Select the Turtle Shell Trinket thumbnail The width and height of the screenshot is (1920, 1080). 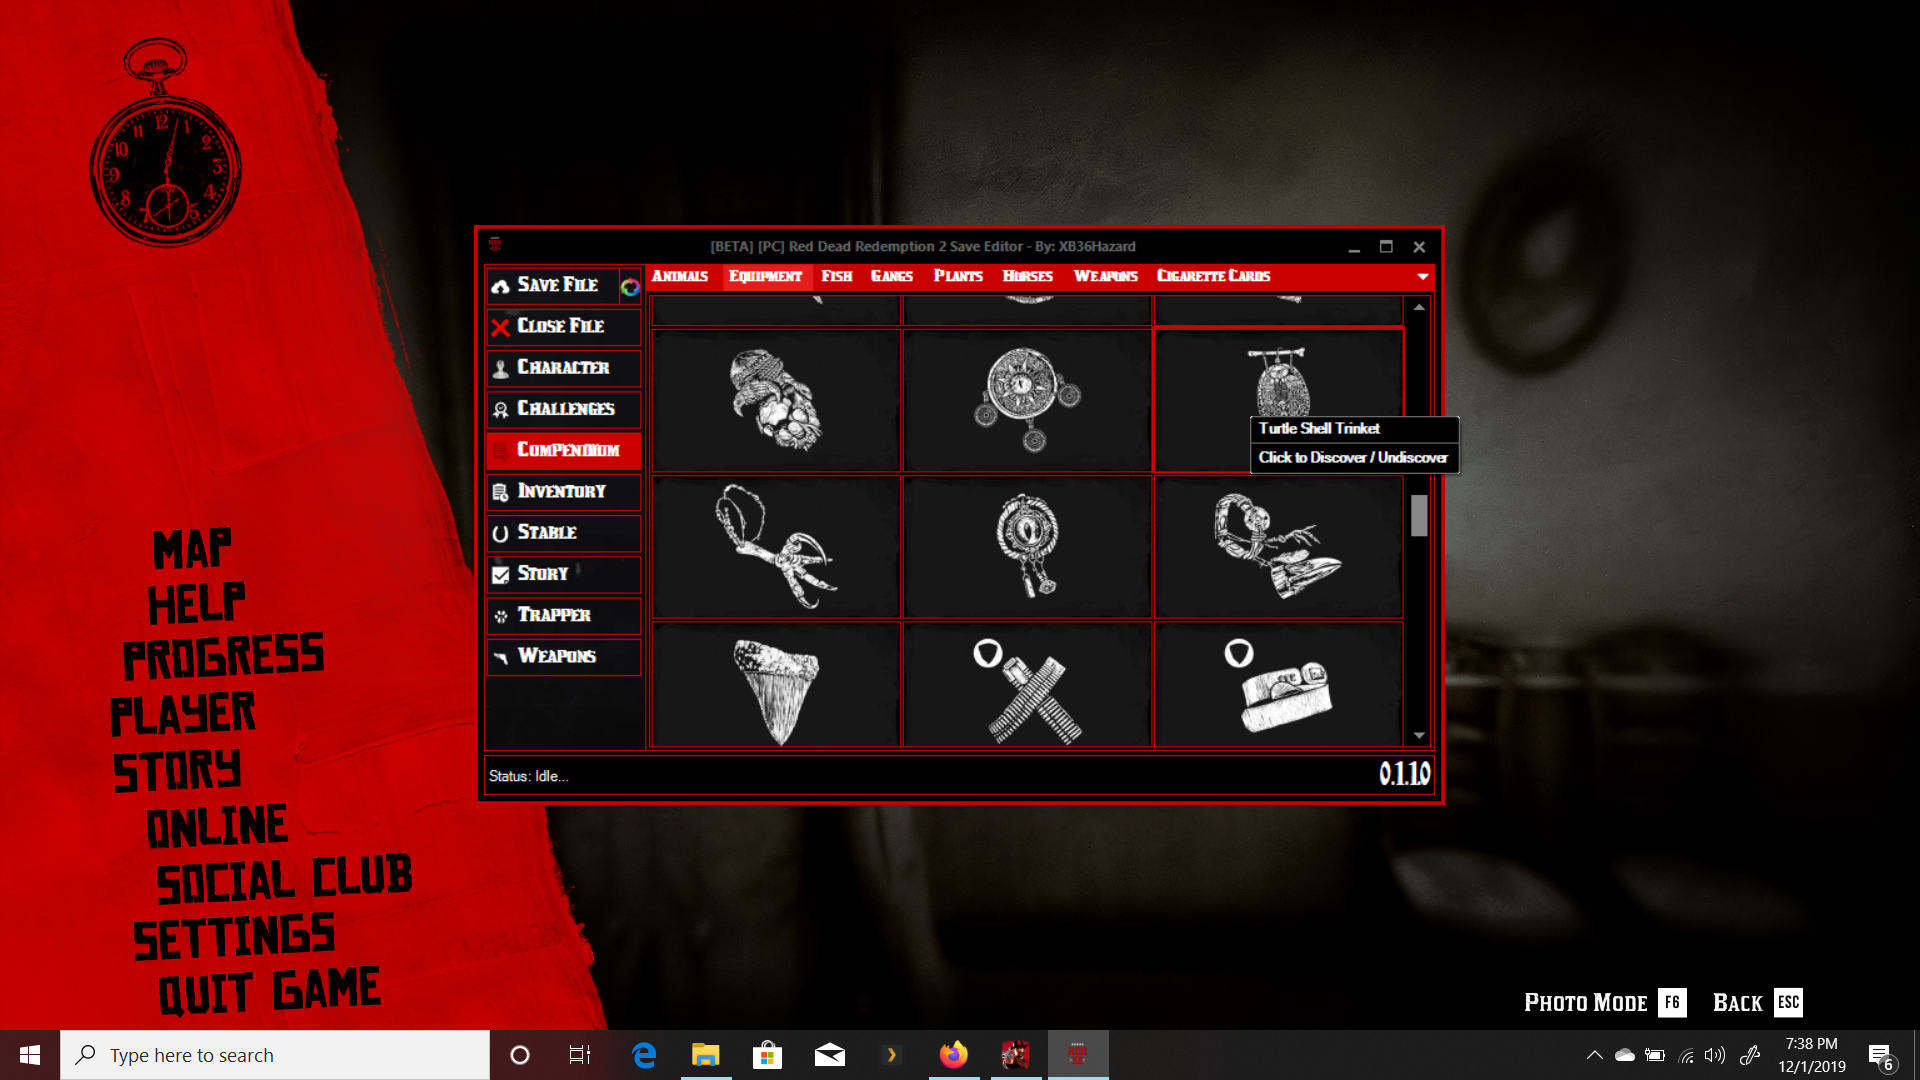coord(1279,400)
